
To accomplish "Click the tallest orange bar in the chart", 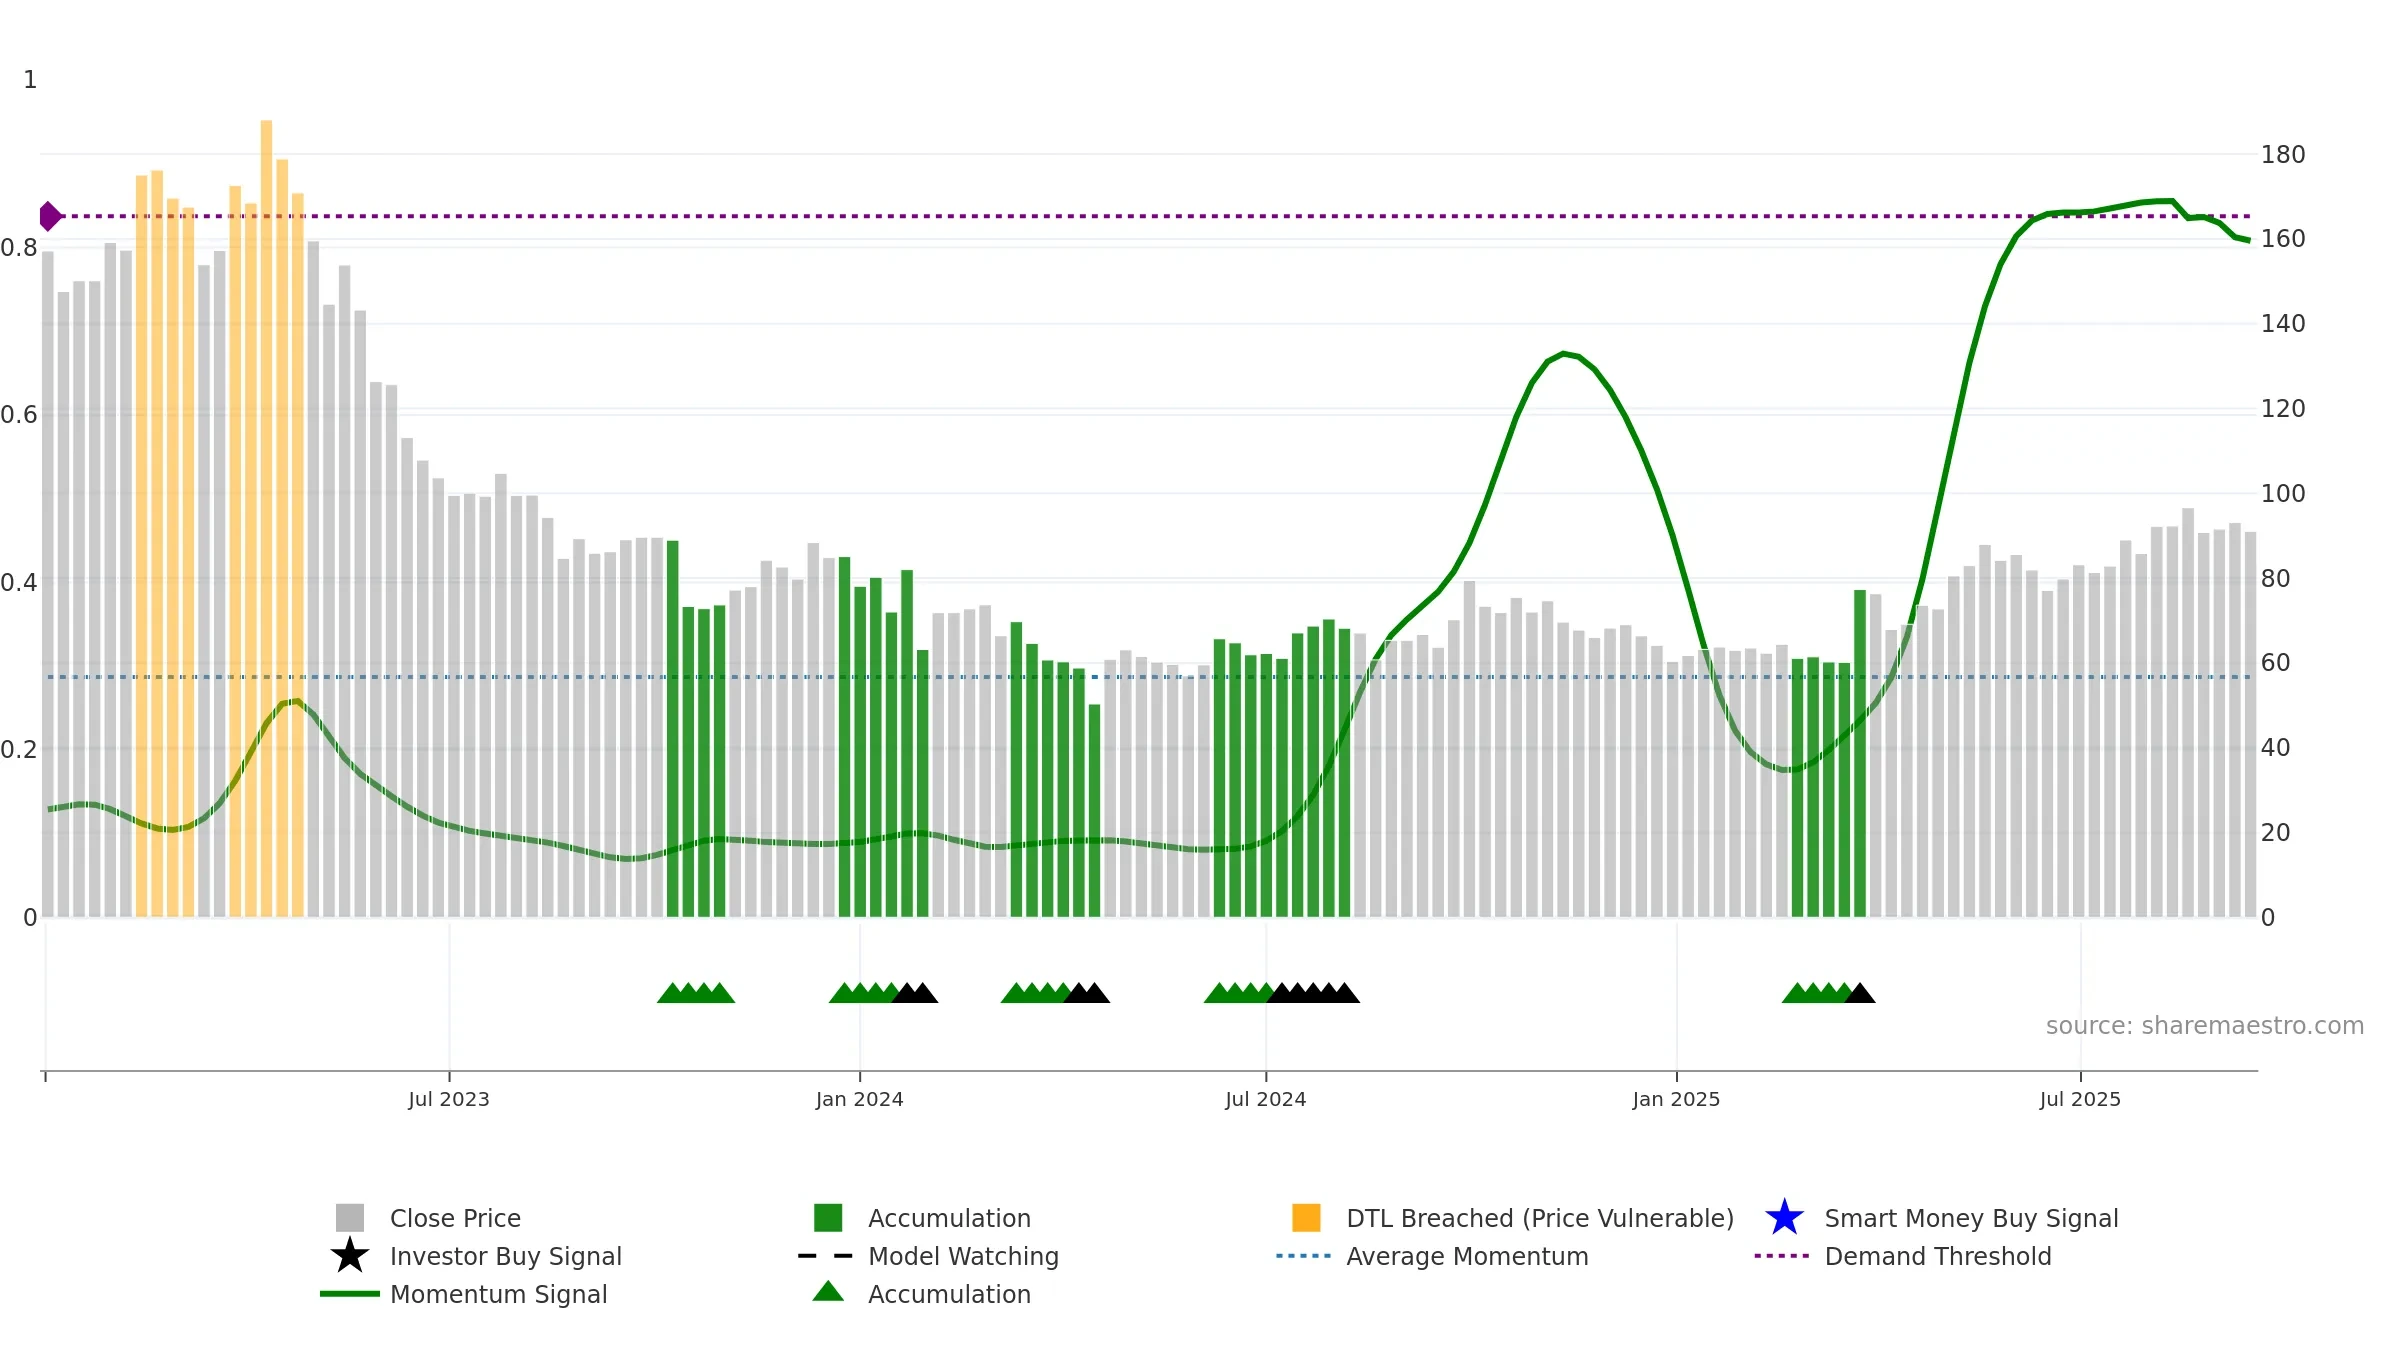I will 266,518.
